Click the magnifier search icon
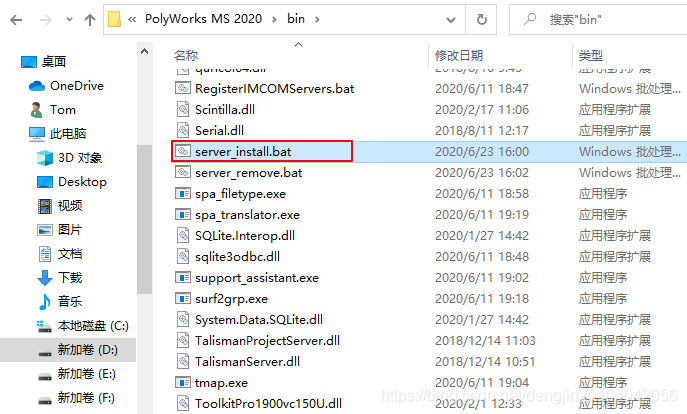The width and height of the screenshot is (687, 414). [x=530, y=19]
